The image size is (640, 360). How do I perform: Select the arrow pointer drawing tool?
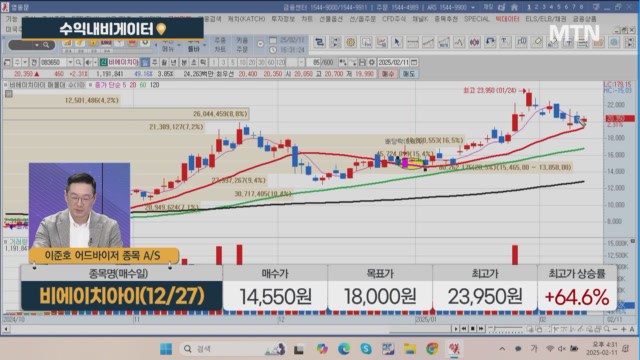pos(397,42)
